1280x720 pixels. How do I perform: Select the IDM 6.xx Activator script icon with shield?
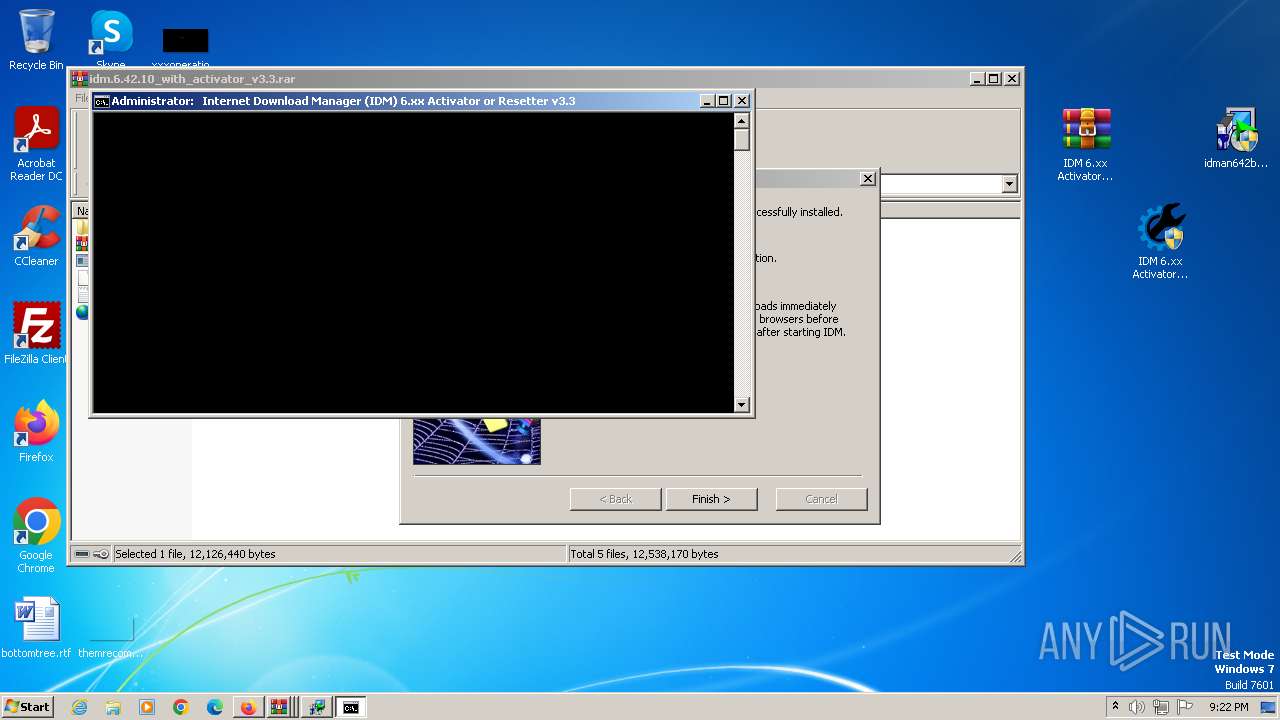click(1160, 242)
